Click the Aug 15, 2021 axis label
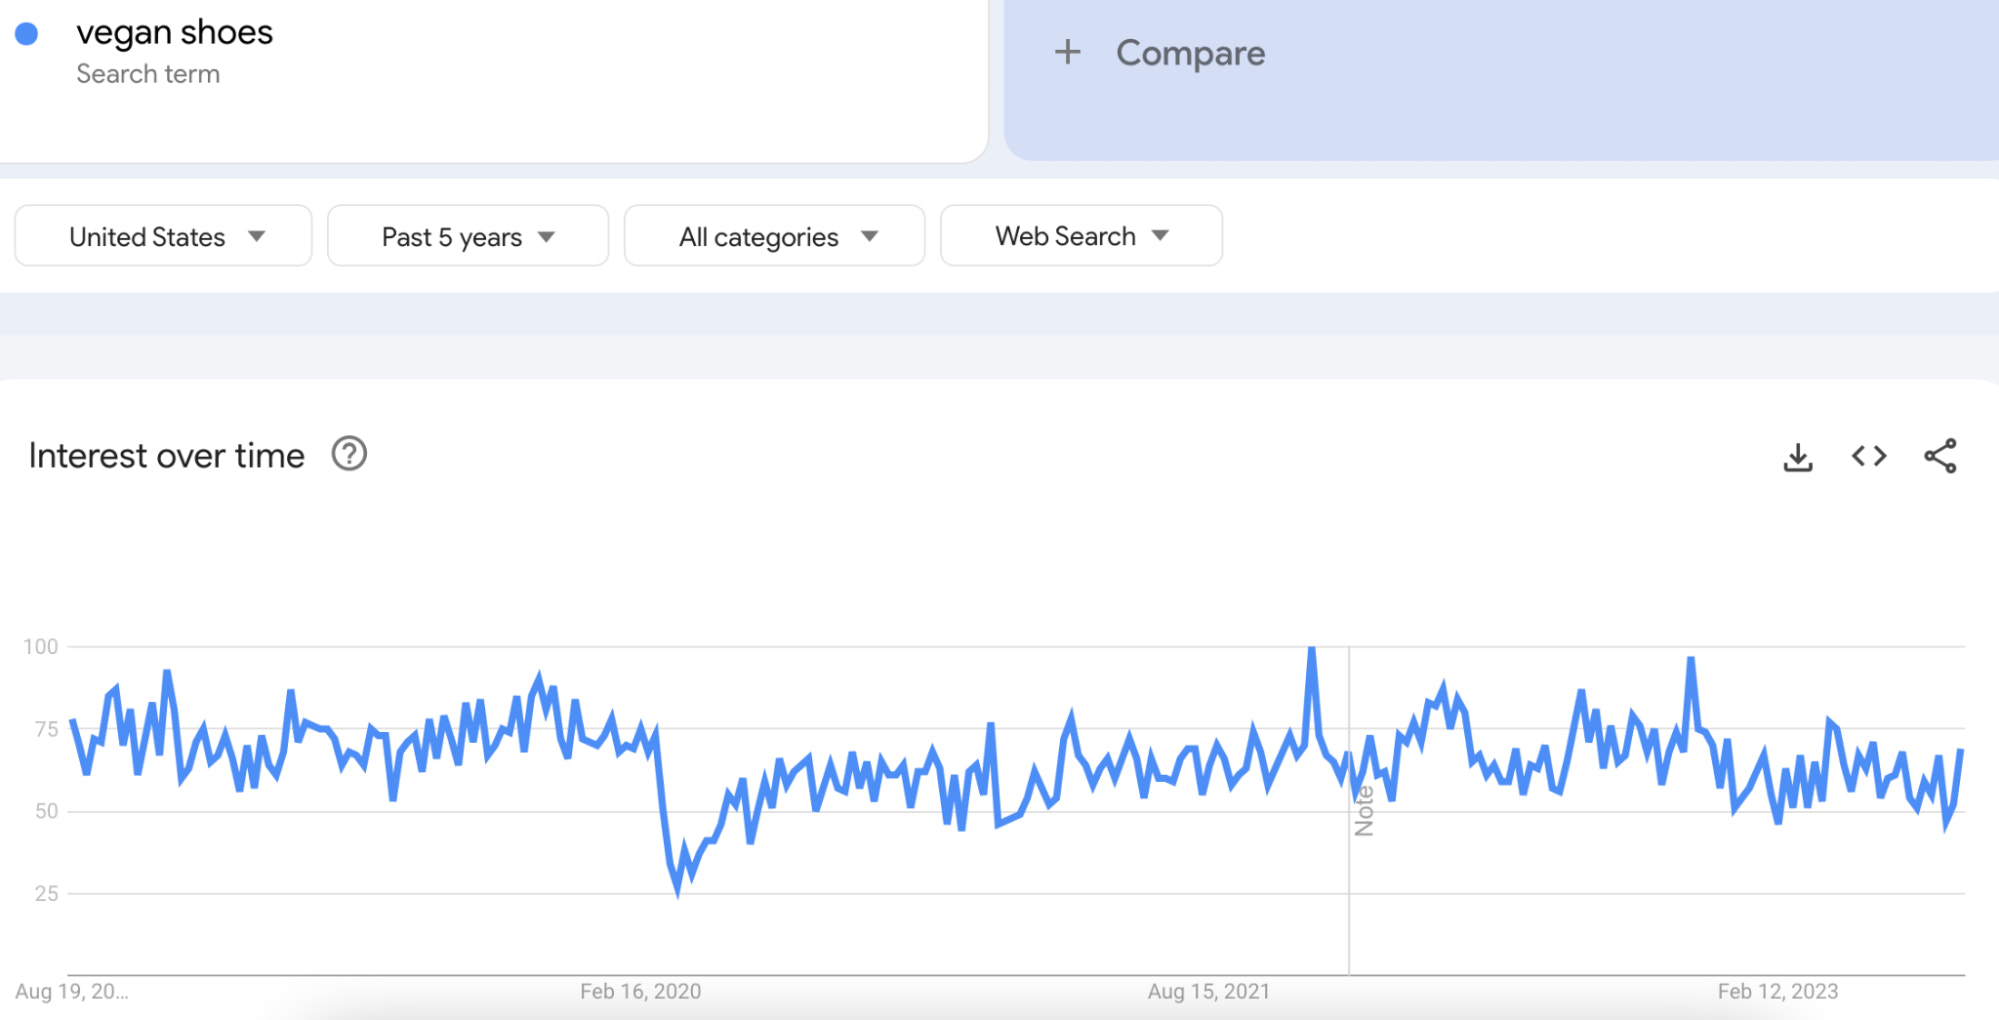 click(x=1208, y=991)
